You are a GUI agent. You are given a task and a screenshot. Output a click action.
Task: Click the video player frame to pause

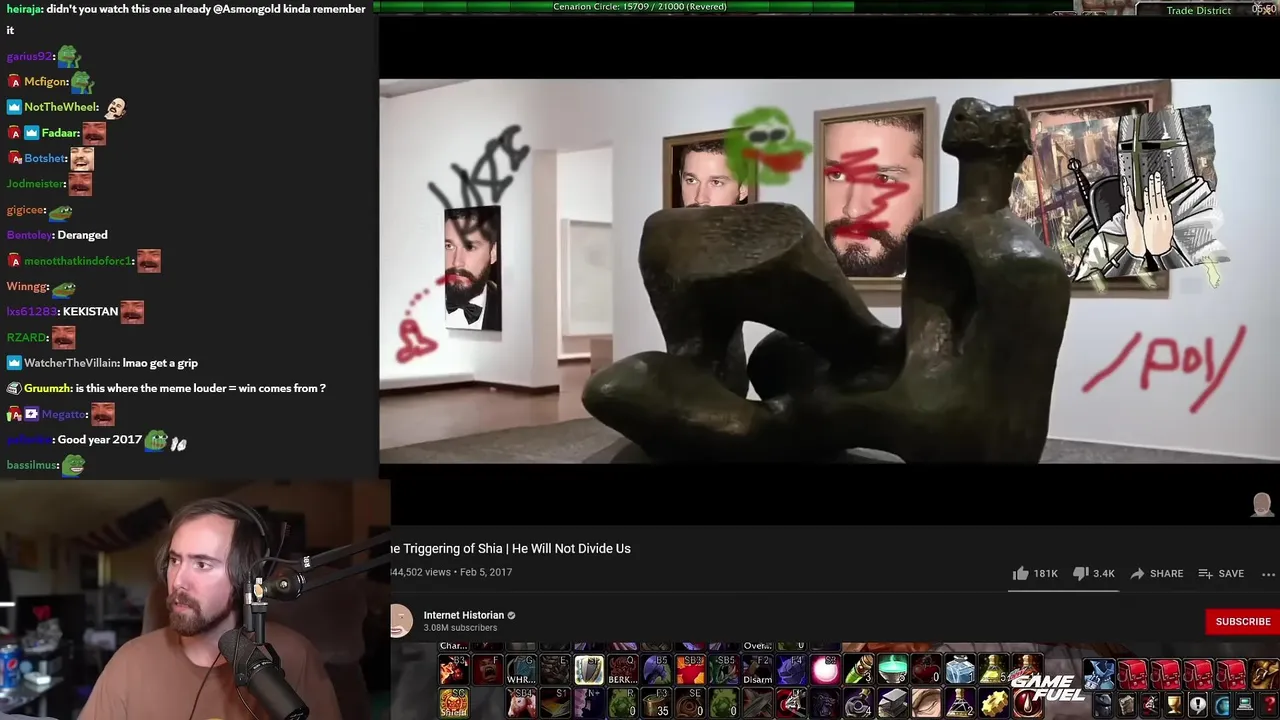[829, 270]
